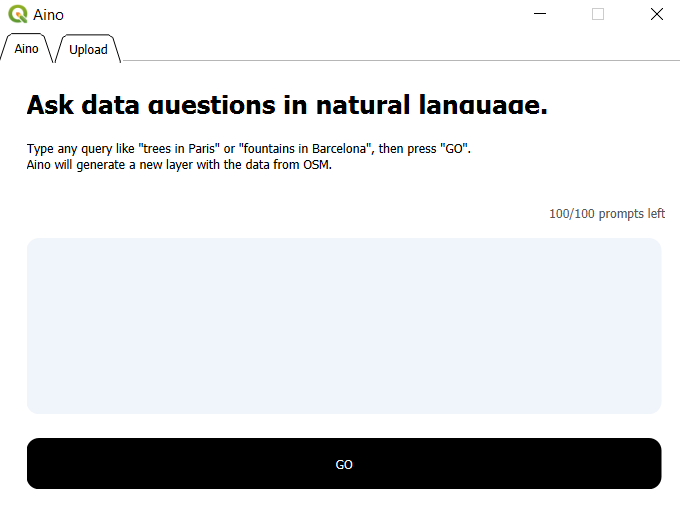680x517 pixels.
Task: Click the blank space between text box and GO
Action: tap(343, 426)
